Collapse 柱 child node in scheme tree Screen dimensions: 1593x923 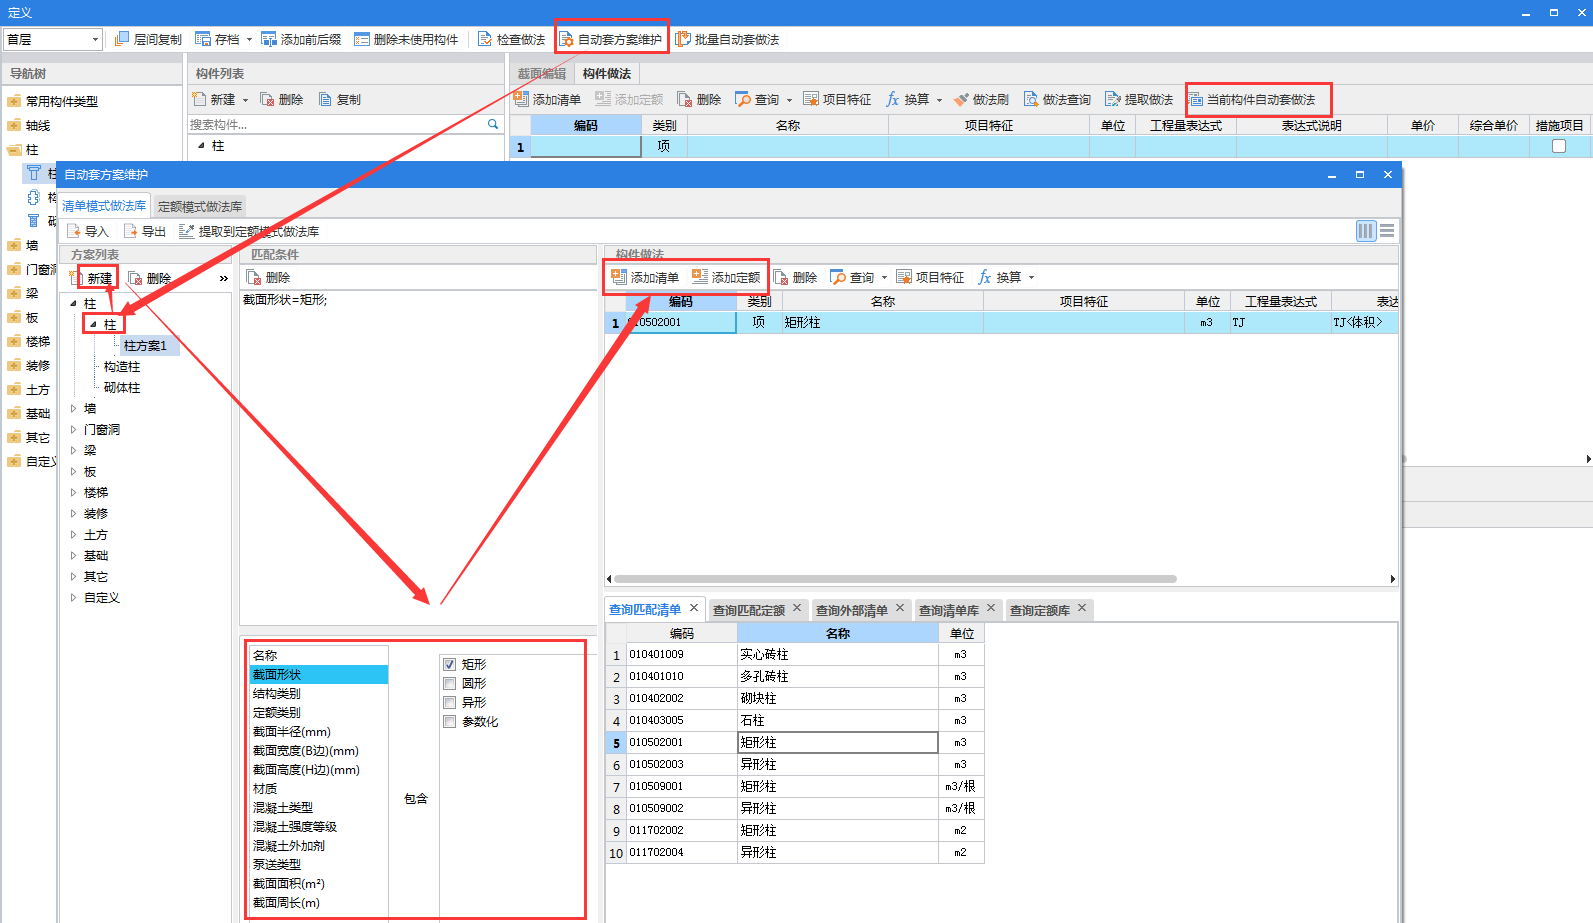point(93,324)
